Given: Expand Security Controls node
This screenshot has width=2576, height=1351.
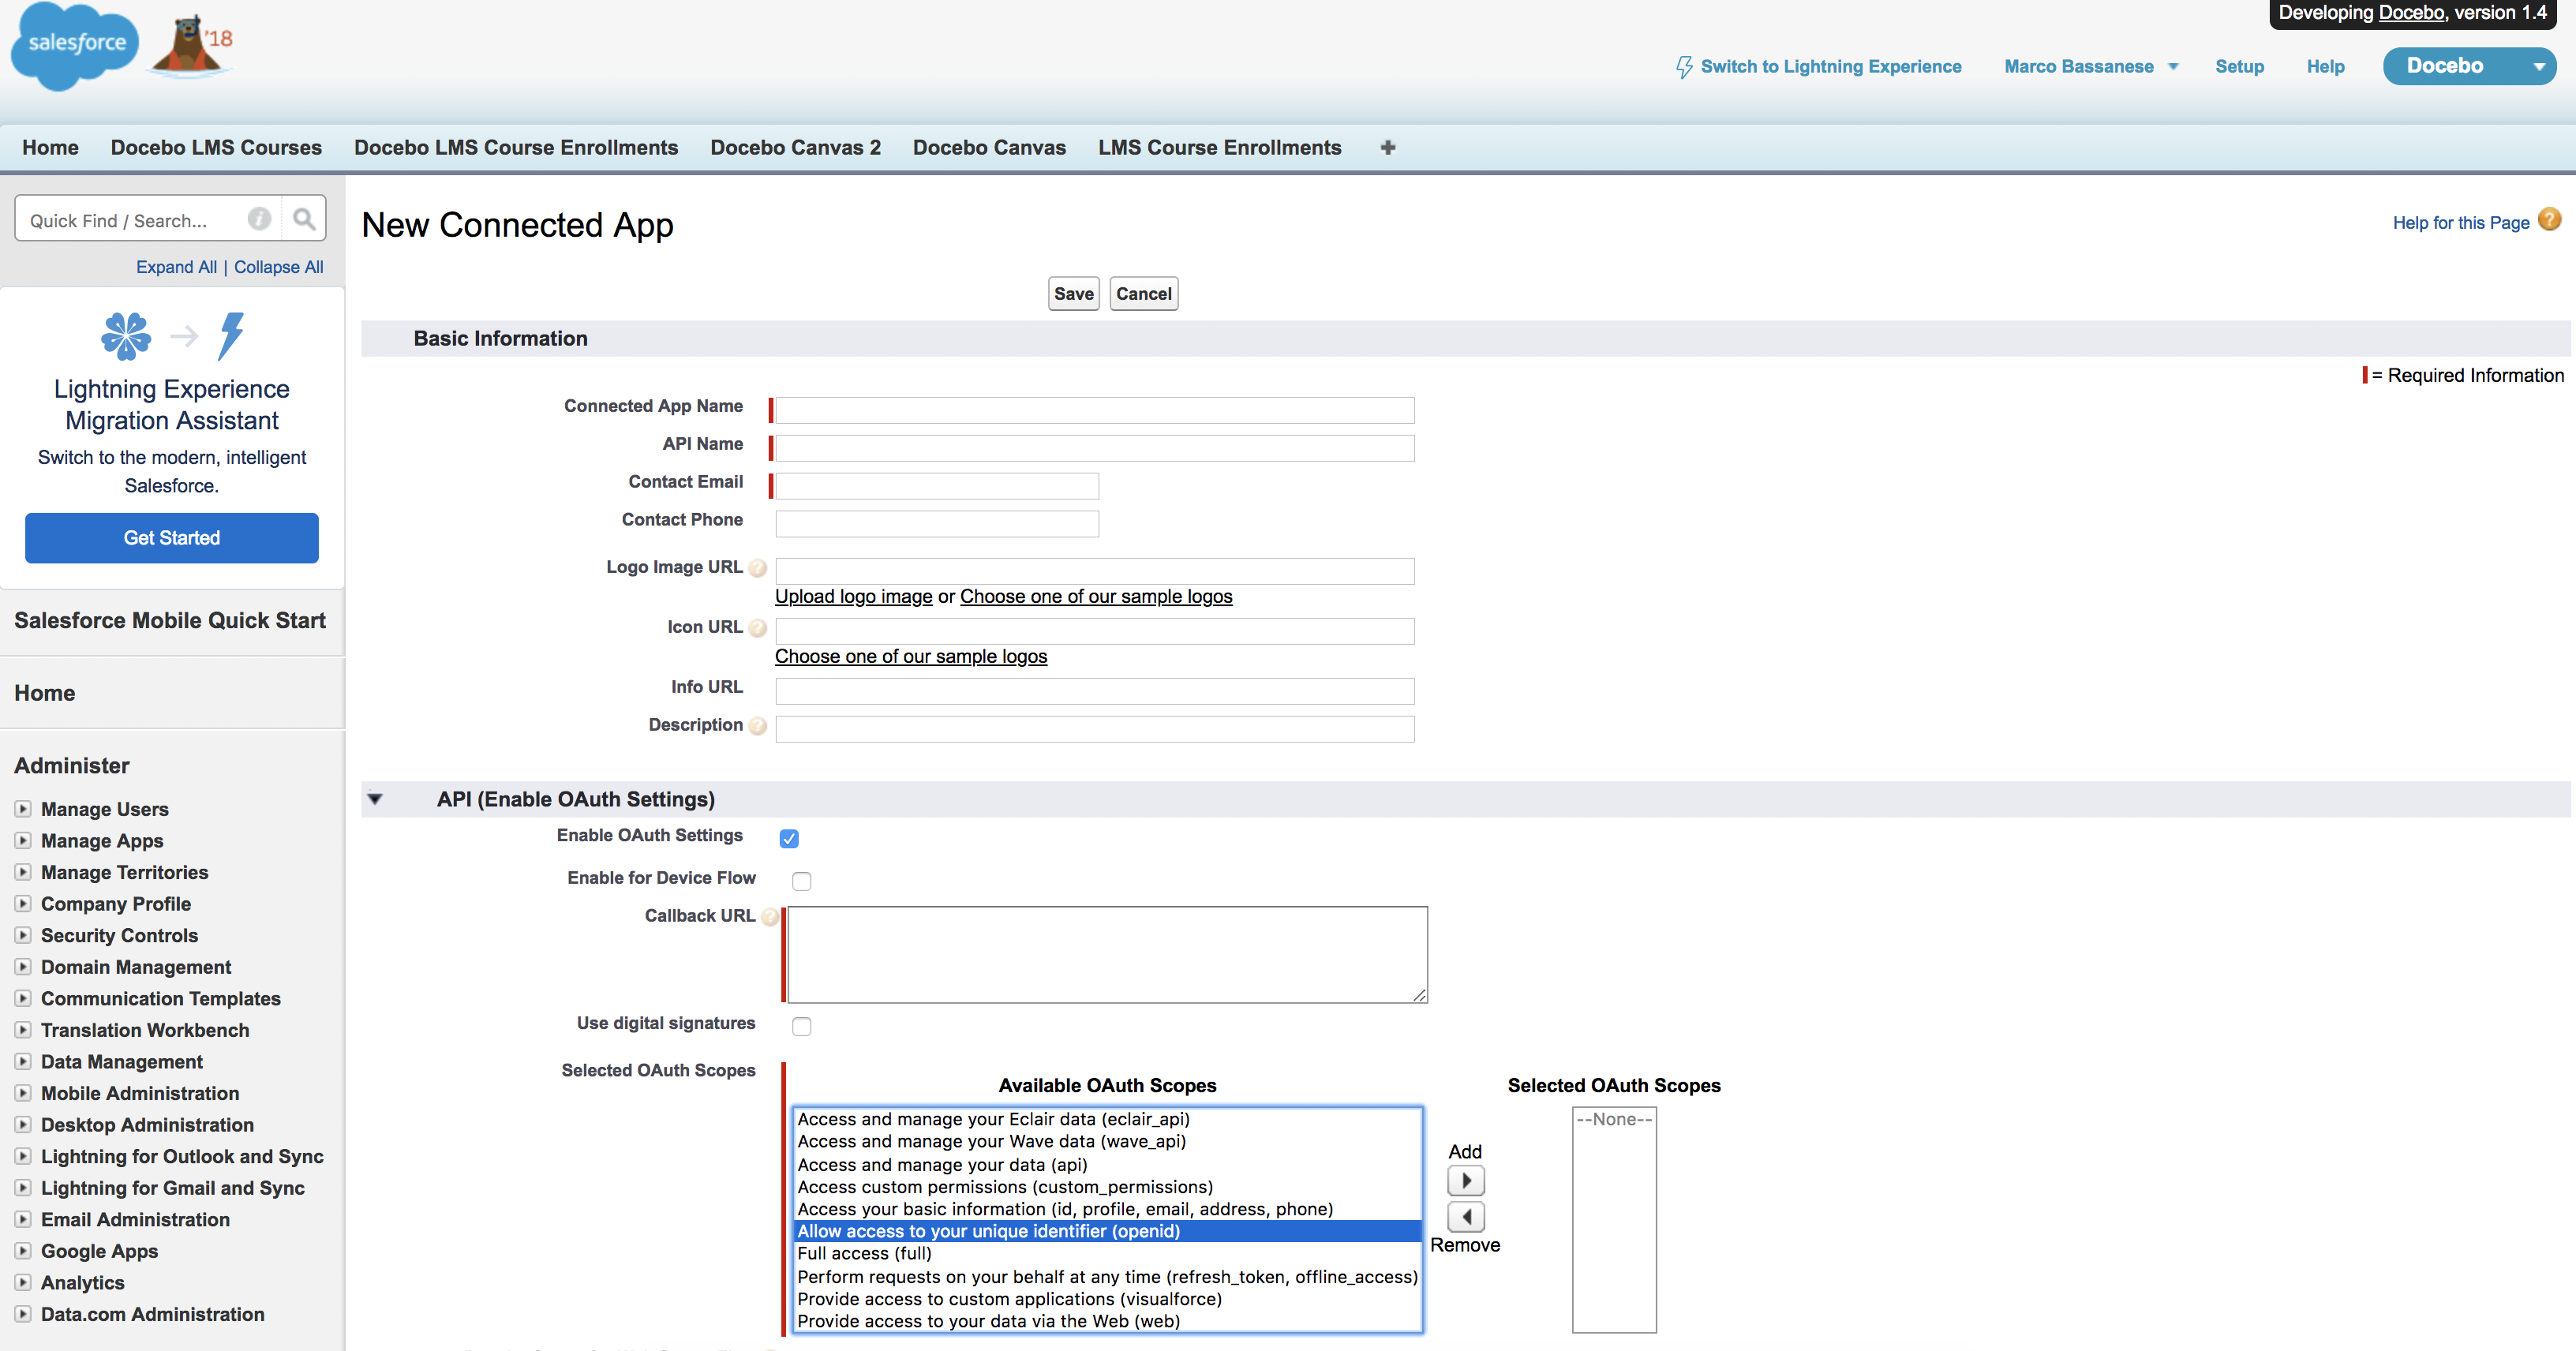Looking at the screenshot, I should 23,935.
